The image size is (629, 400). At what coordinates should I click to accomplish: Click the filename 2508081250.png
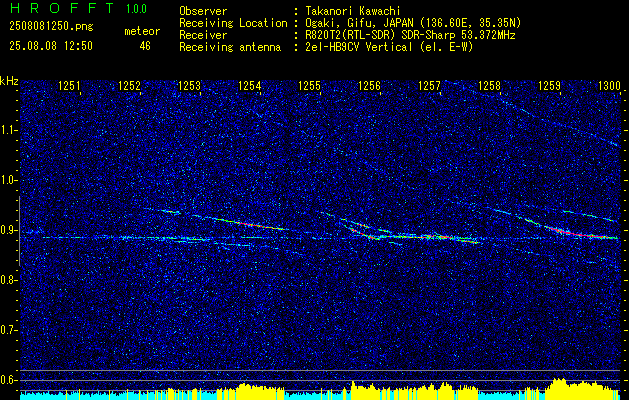[51, 27]
